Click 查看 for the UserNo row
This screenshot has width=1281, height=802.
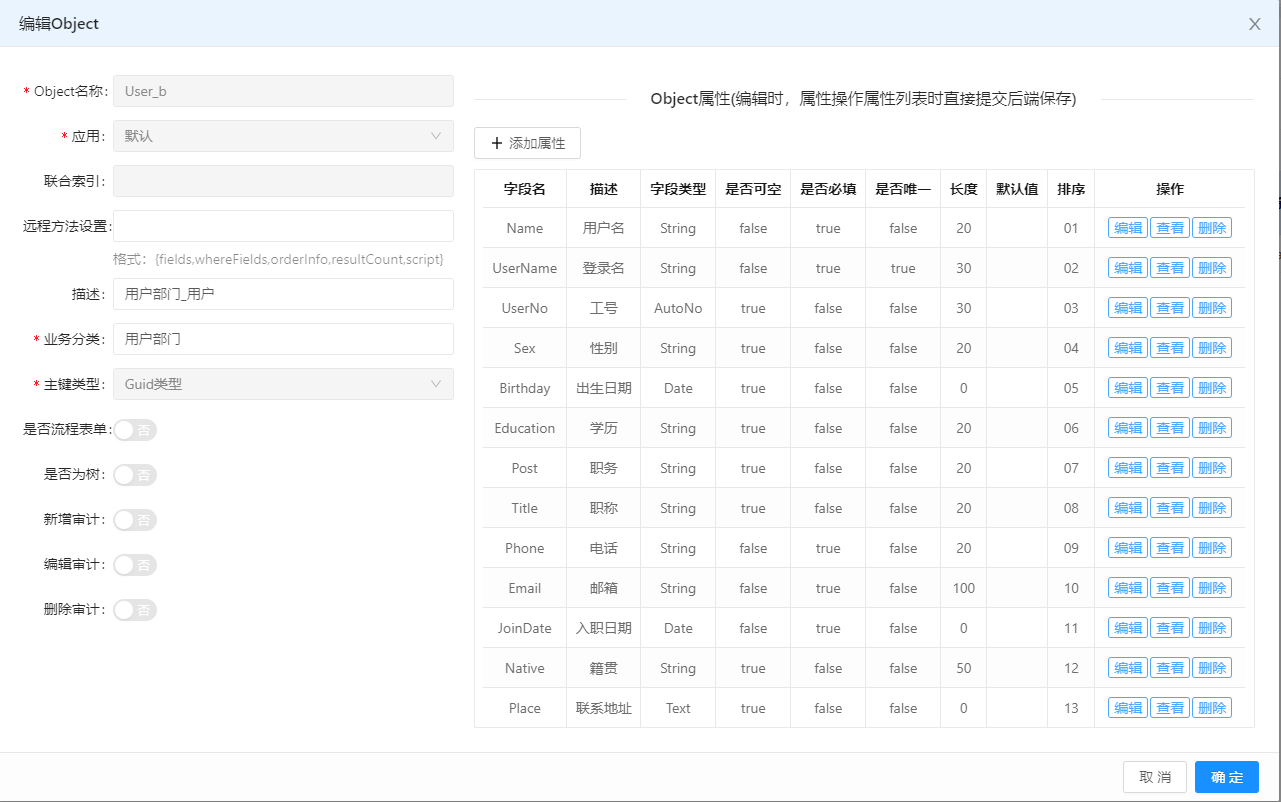1170,308
